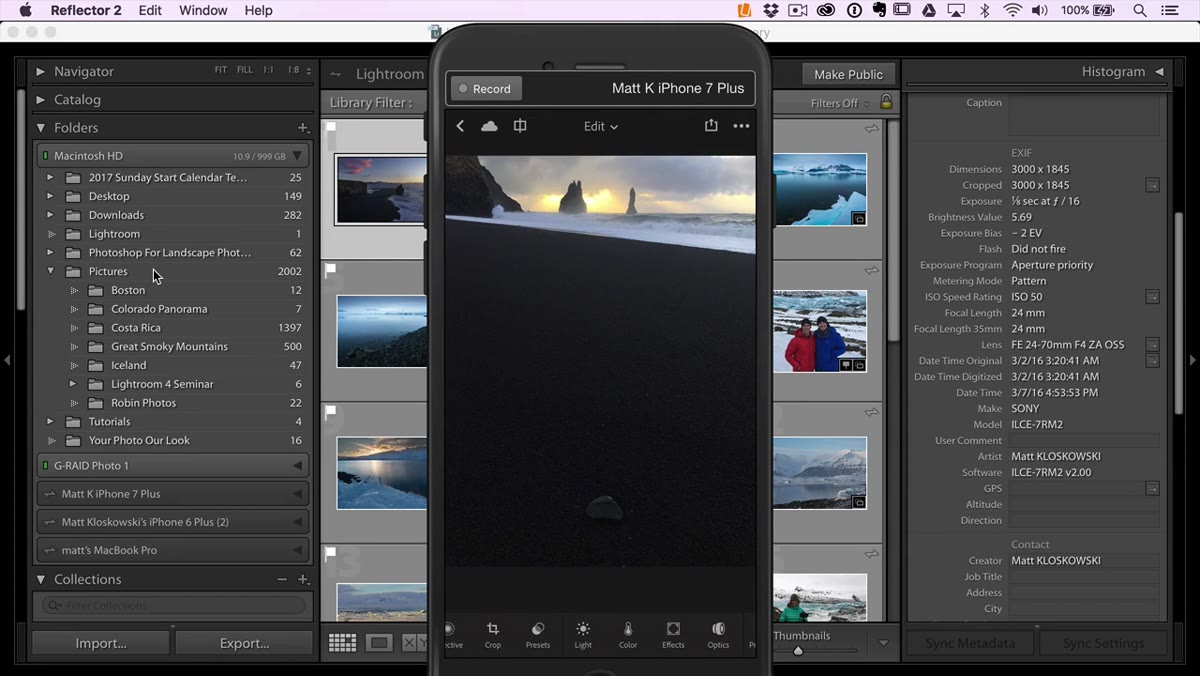Tap the cloud sync icon on the phone
The width and height of the screenshot is (1200, 676).
489,126
